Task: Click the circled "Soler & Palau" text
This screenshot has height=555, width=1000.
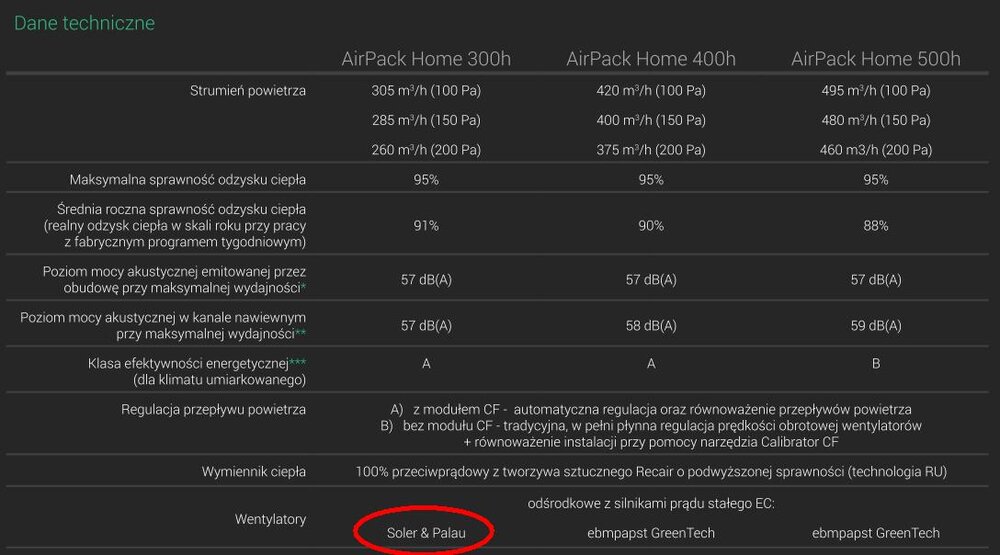Action: click(x=426, y=533)
